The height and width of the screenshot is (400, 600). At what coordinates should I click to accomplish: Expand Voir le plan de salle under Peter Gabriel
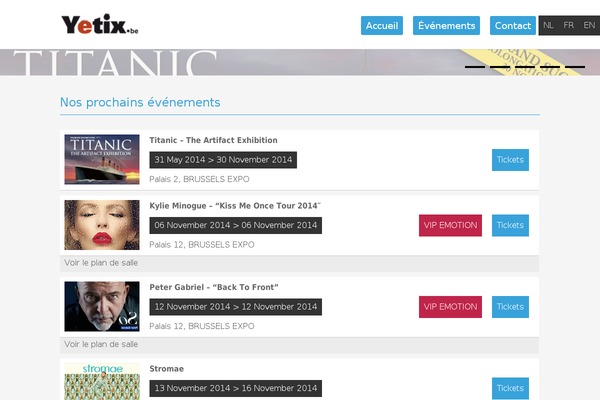click(101, 344)
